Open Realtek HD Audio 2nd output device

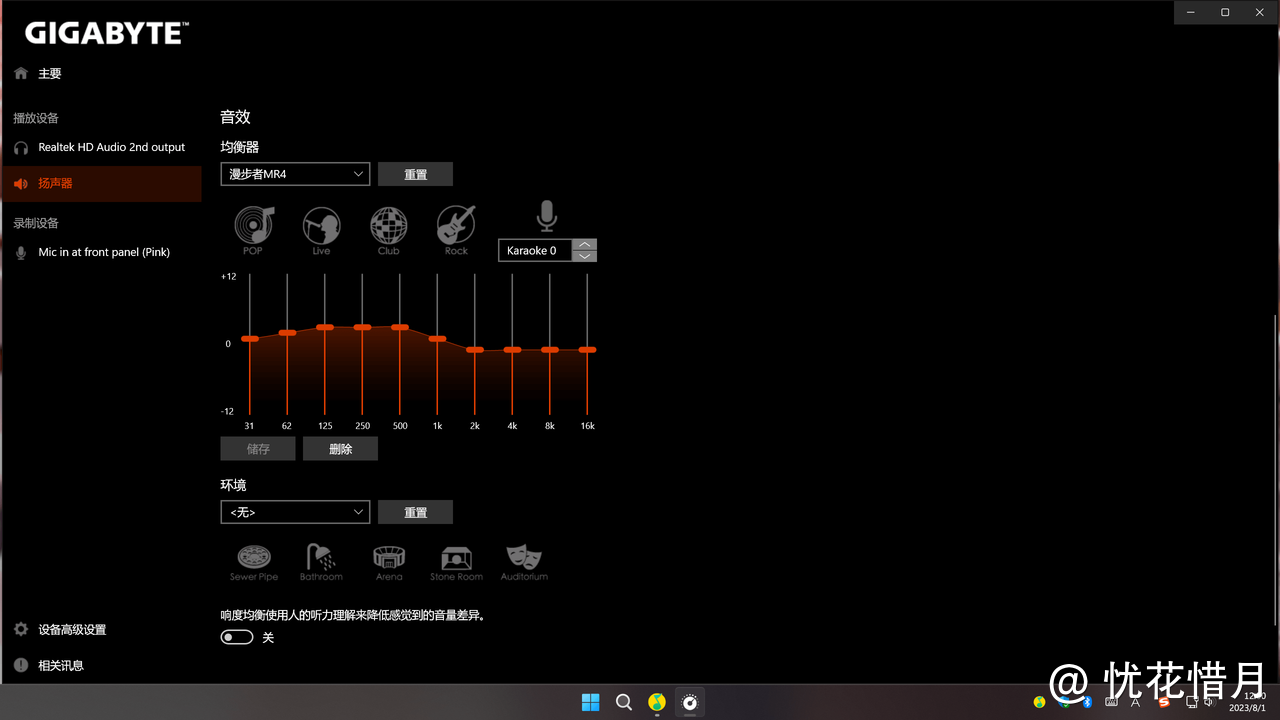[111, 147]
